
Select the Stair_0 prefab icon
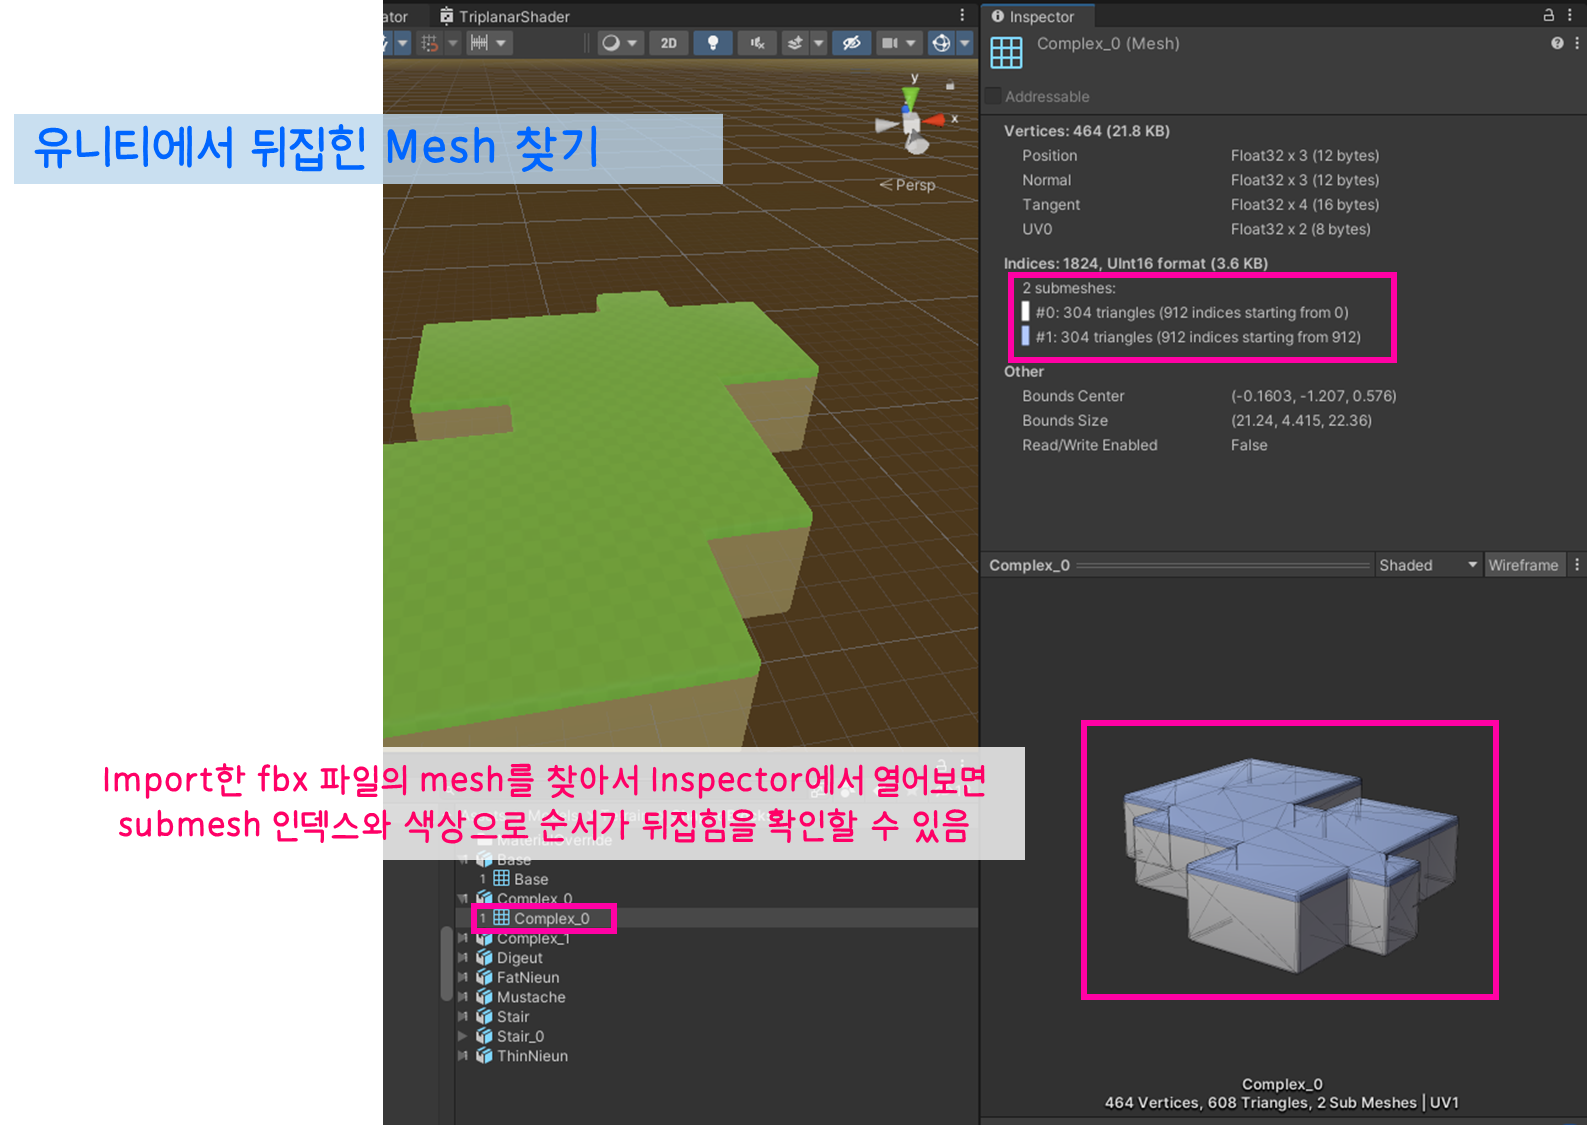click(484, 1036)
